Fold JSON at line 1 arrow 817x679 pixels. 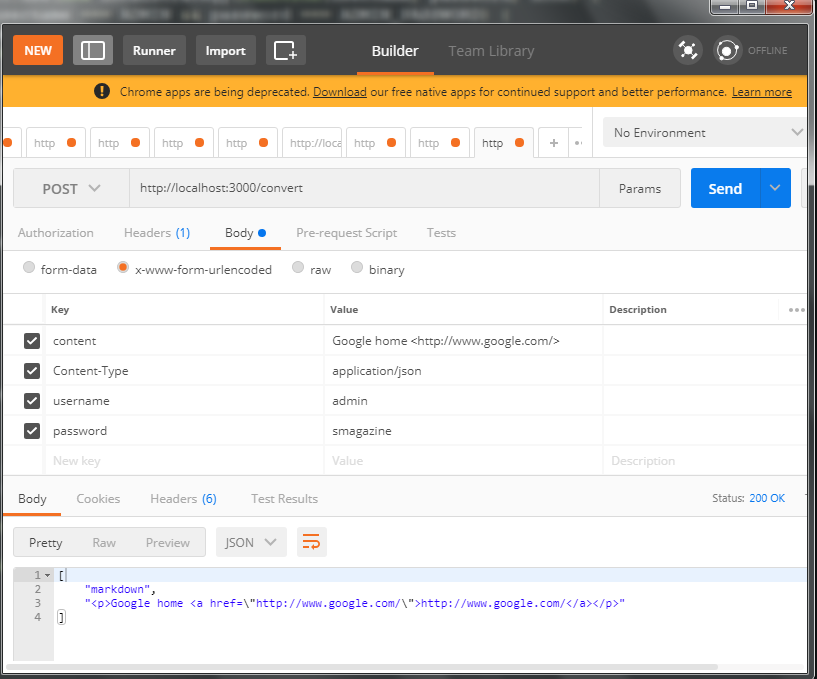(x=47, y=575)
